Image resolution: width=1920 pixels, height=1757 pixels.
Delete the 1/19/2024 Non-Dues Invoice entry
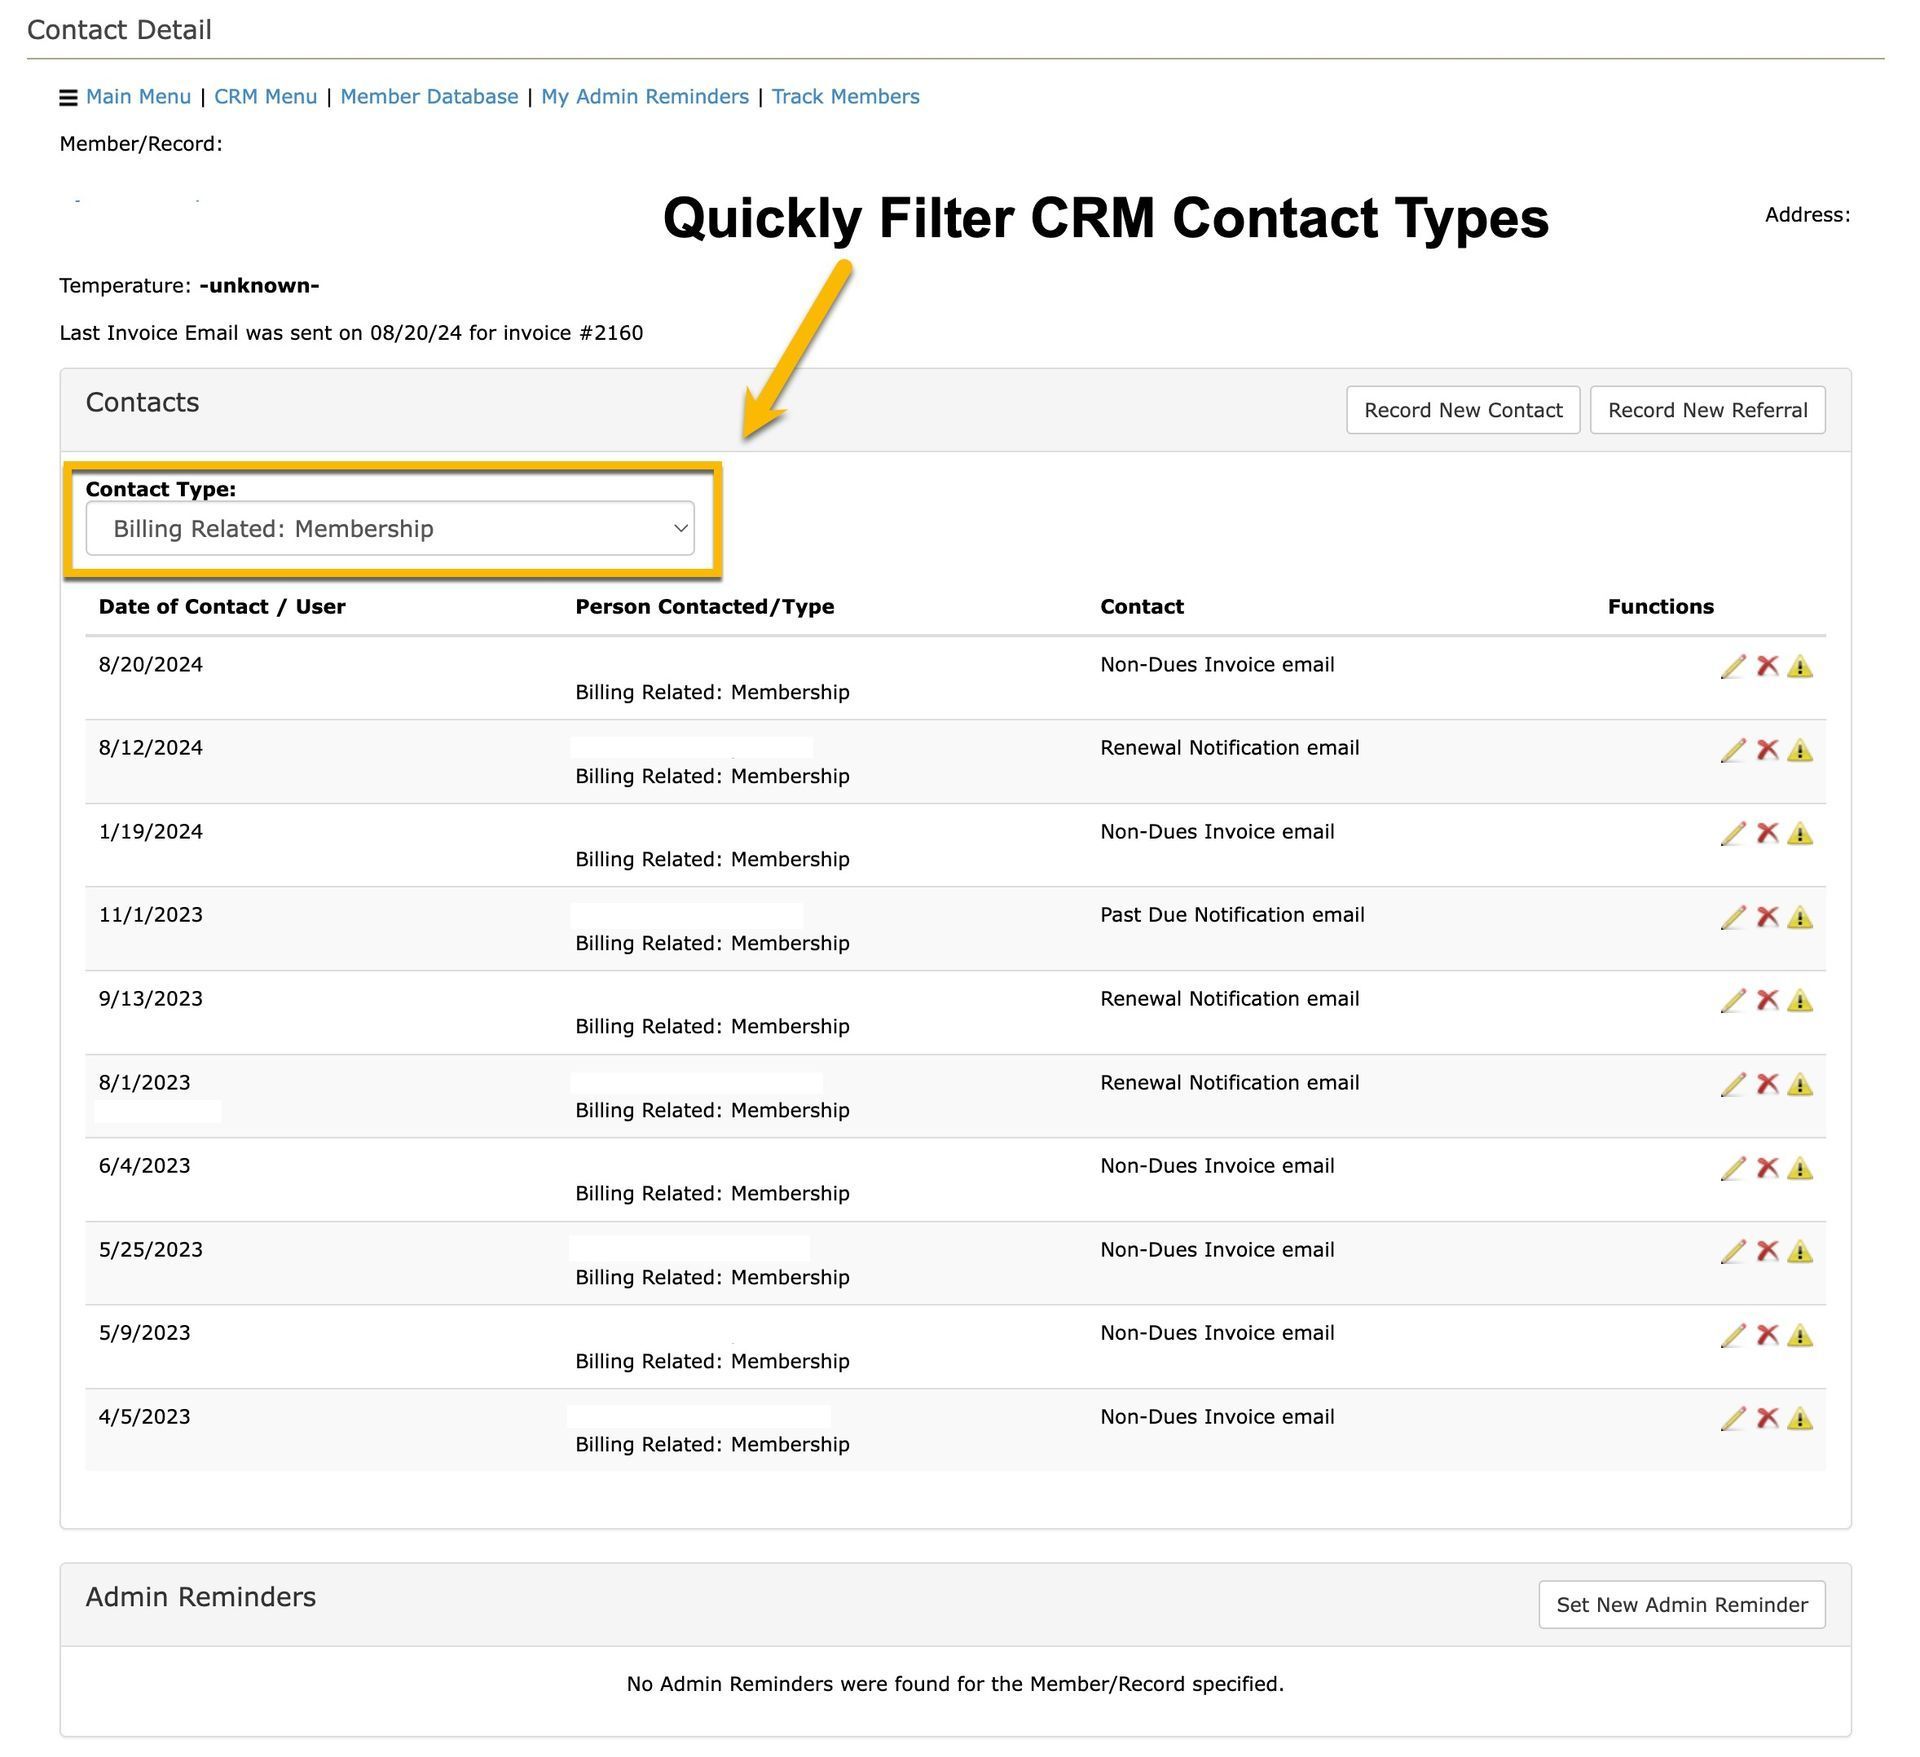[1768, 832]
